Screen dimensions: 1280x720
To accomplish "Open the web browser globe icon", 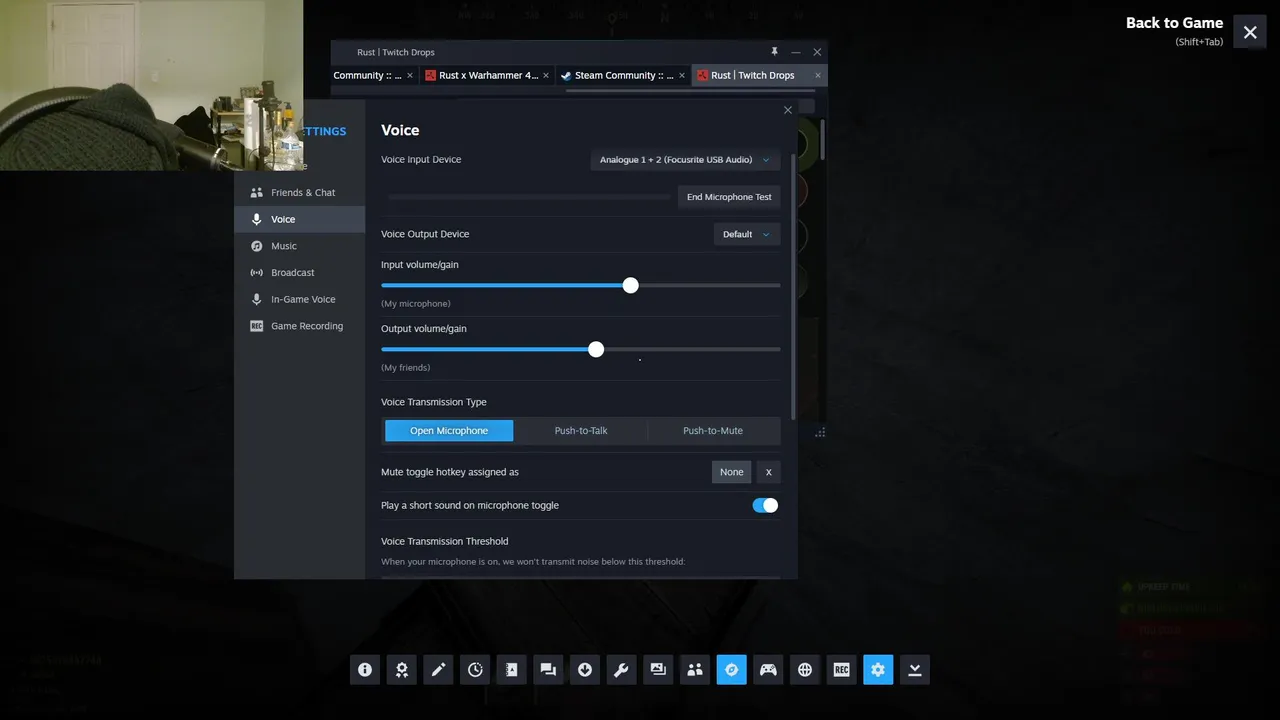I will pyautogui.click(x=805, y=670).
